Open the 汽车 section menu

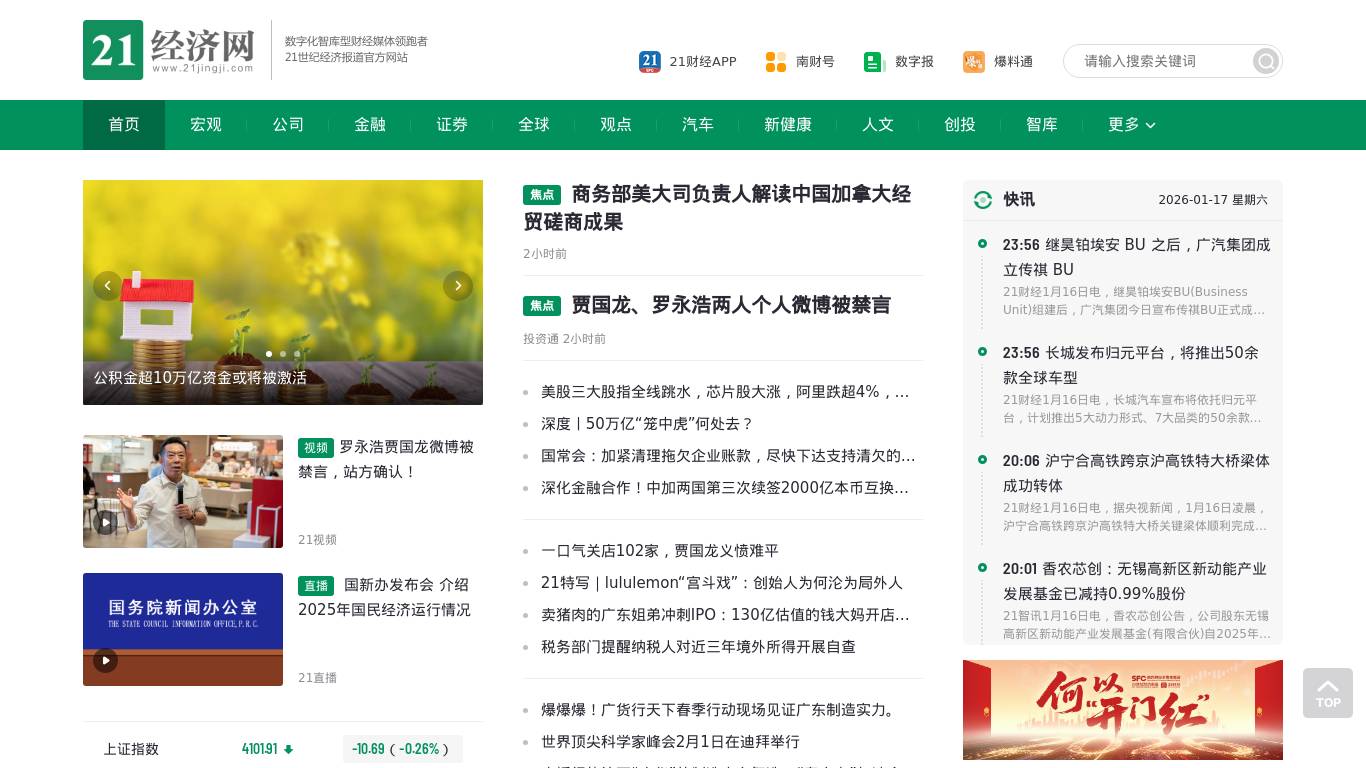[x=697, y=125]
